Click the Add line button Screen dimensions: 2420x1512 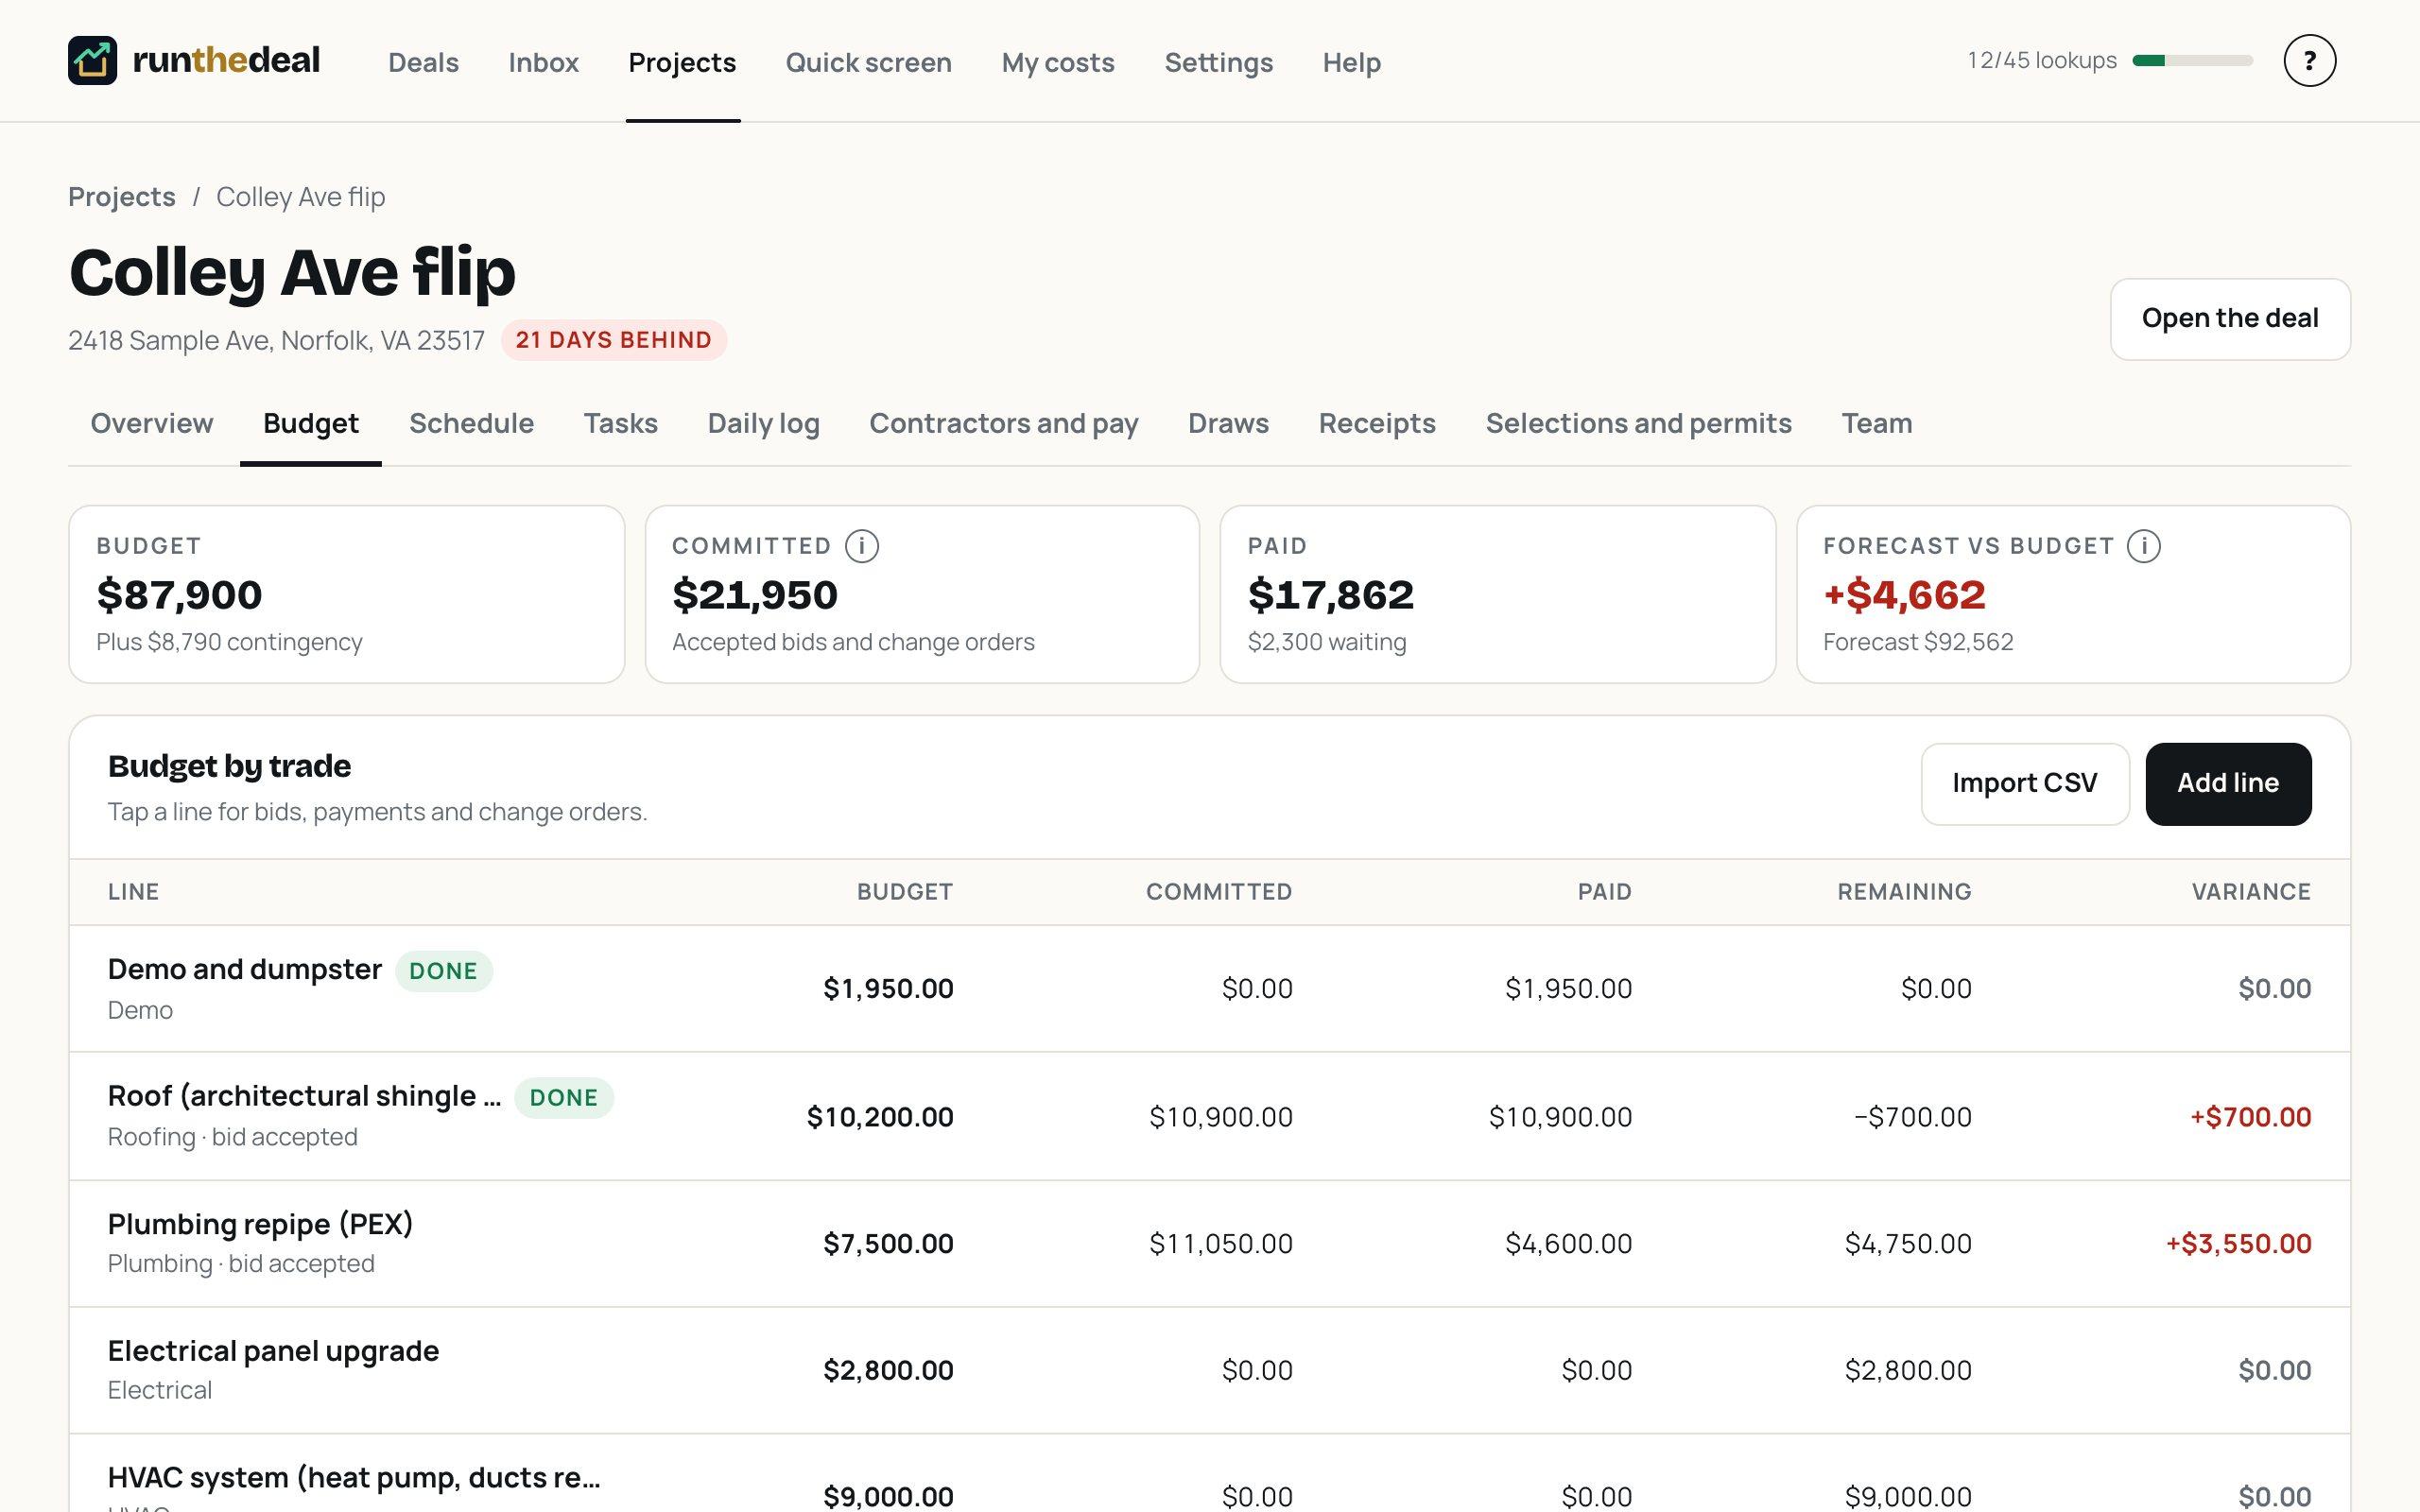pos(2228,784)
